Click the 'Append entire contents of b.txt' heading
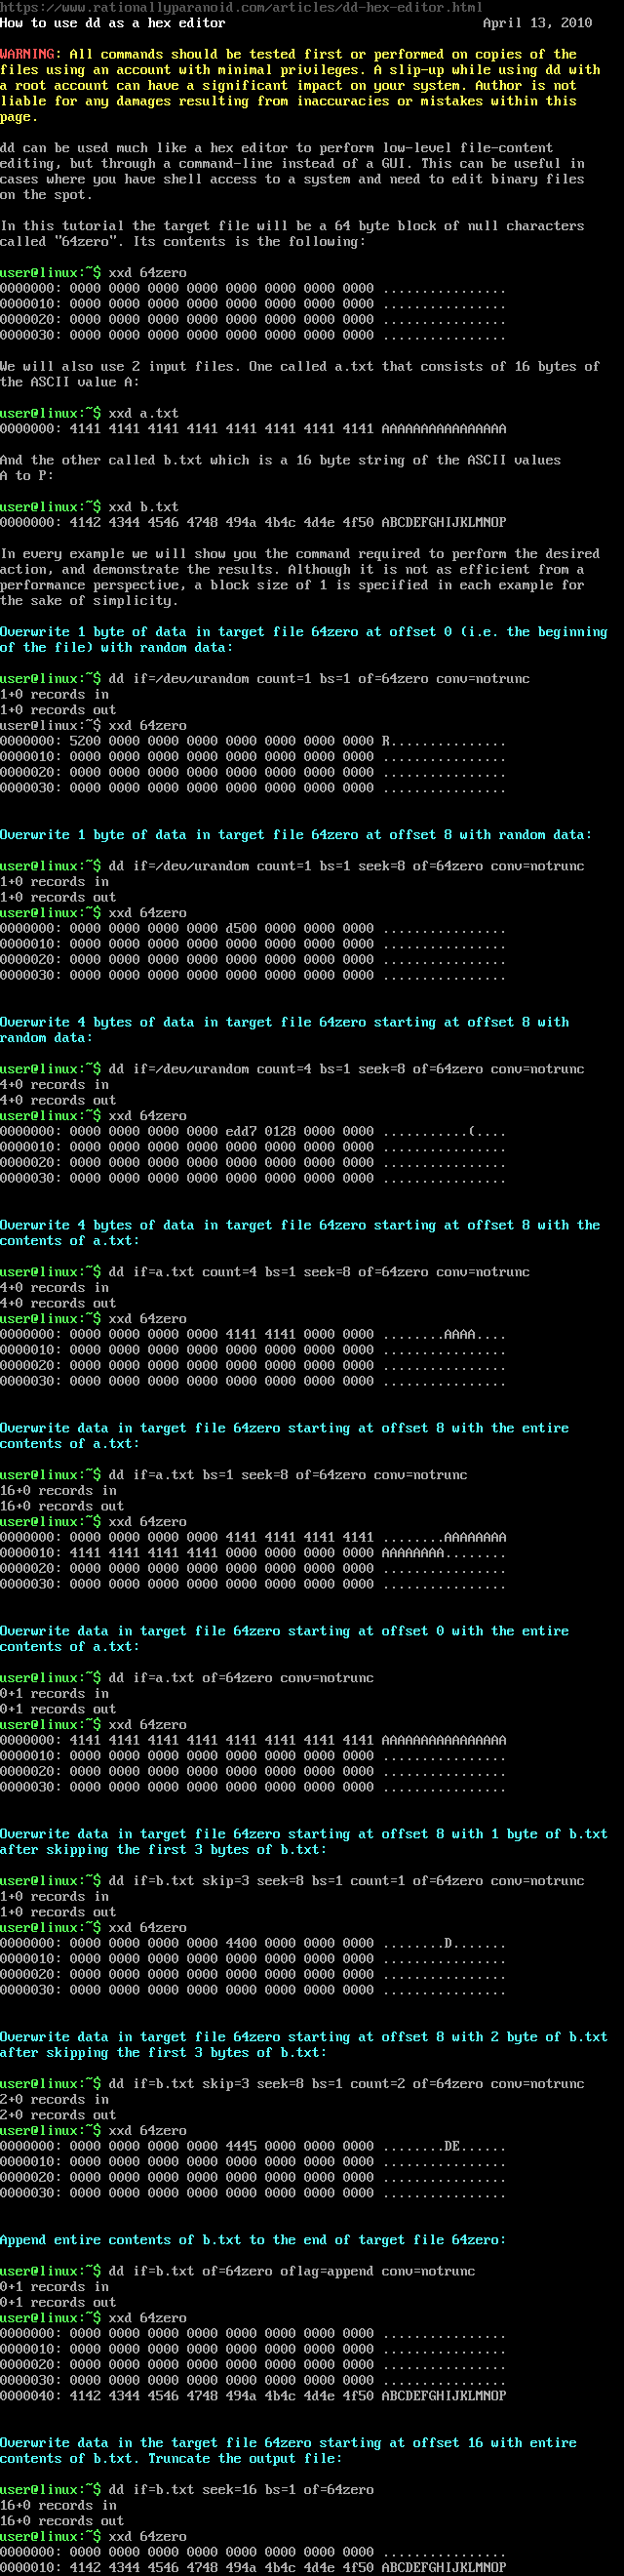Screen dimensions: 624x2576 click(x=252, y=2240)
